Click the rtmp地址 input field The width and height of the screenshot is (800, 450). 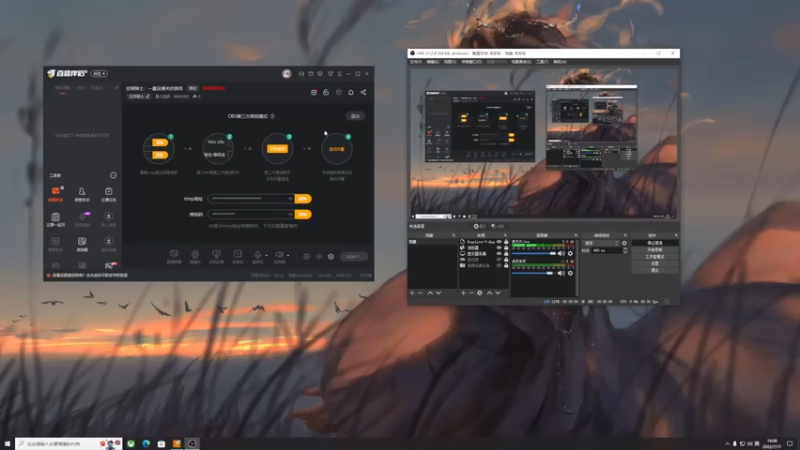coord(251,199)
